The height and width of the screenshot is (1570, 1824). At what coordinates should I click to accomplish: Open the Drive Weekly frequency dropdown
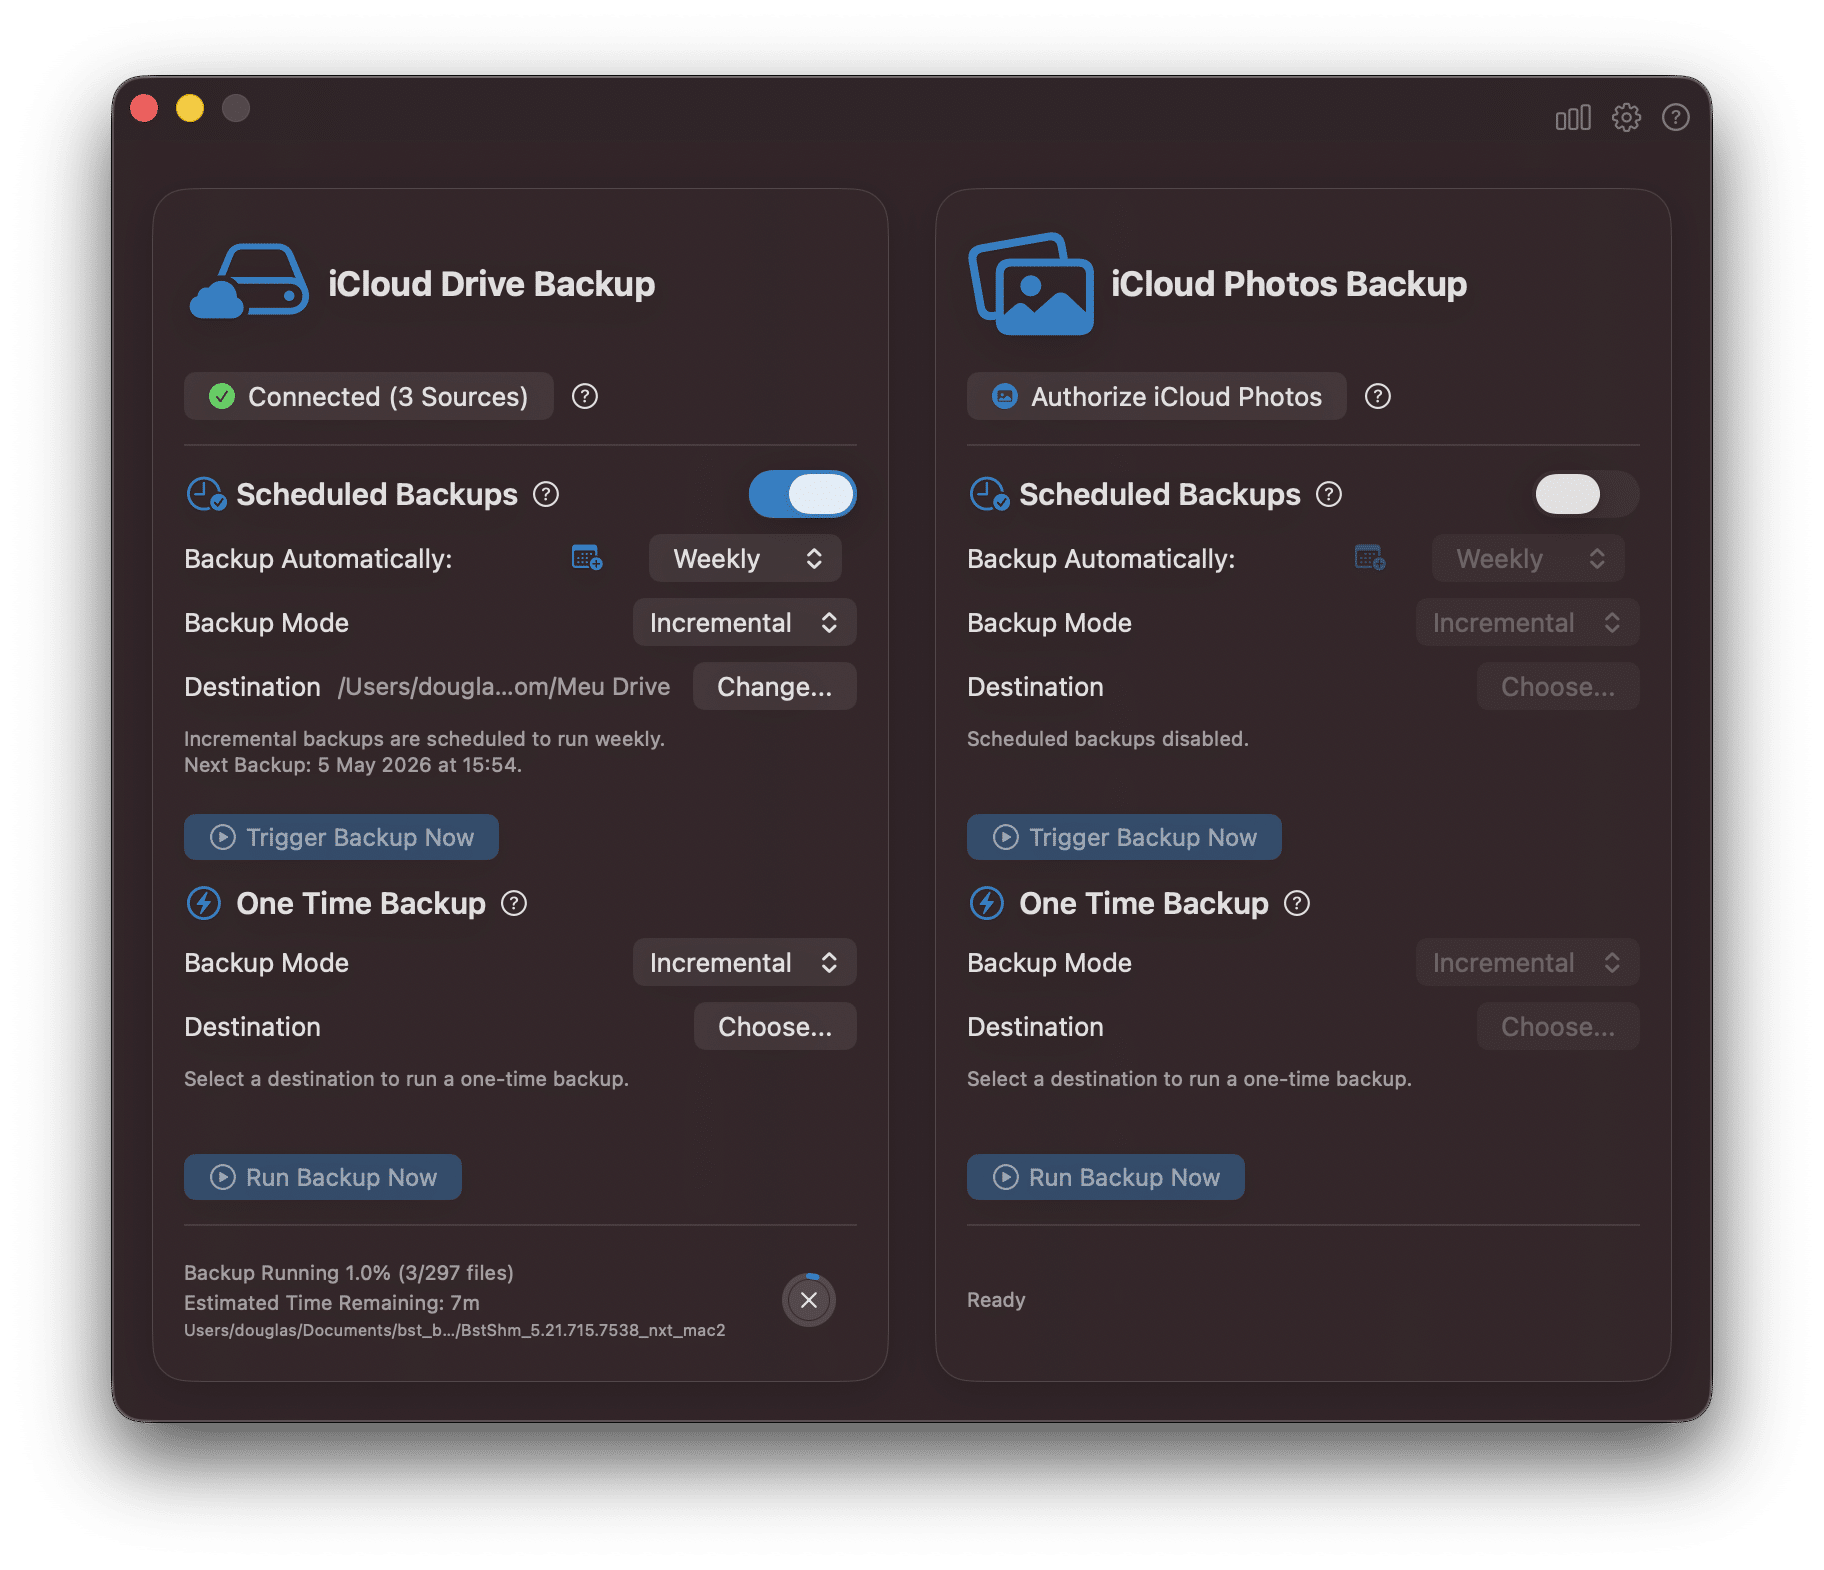pyautogui.click(x=745, y=558)
